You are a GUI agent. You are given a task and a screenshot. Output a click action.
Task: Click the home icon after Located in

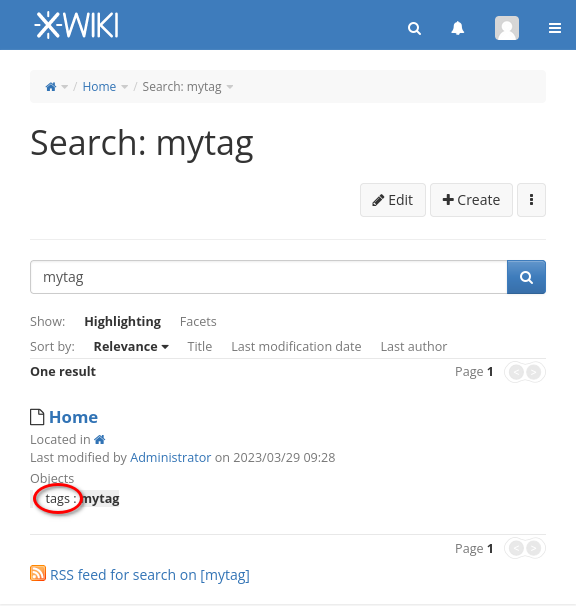(x=100, y=439)
